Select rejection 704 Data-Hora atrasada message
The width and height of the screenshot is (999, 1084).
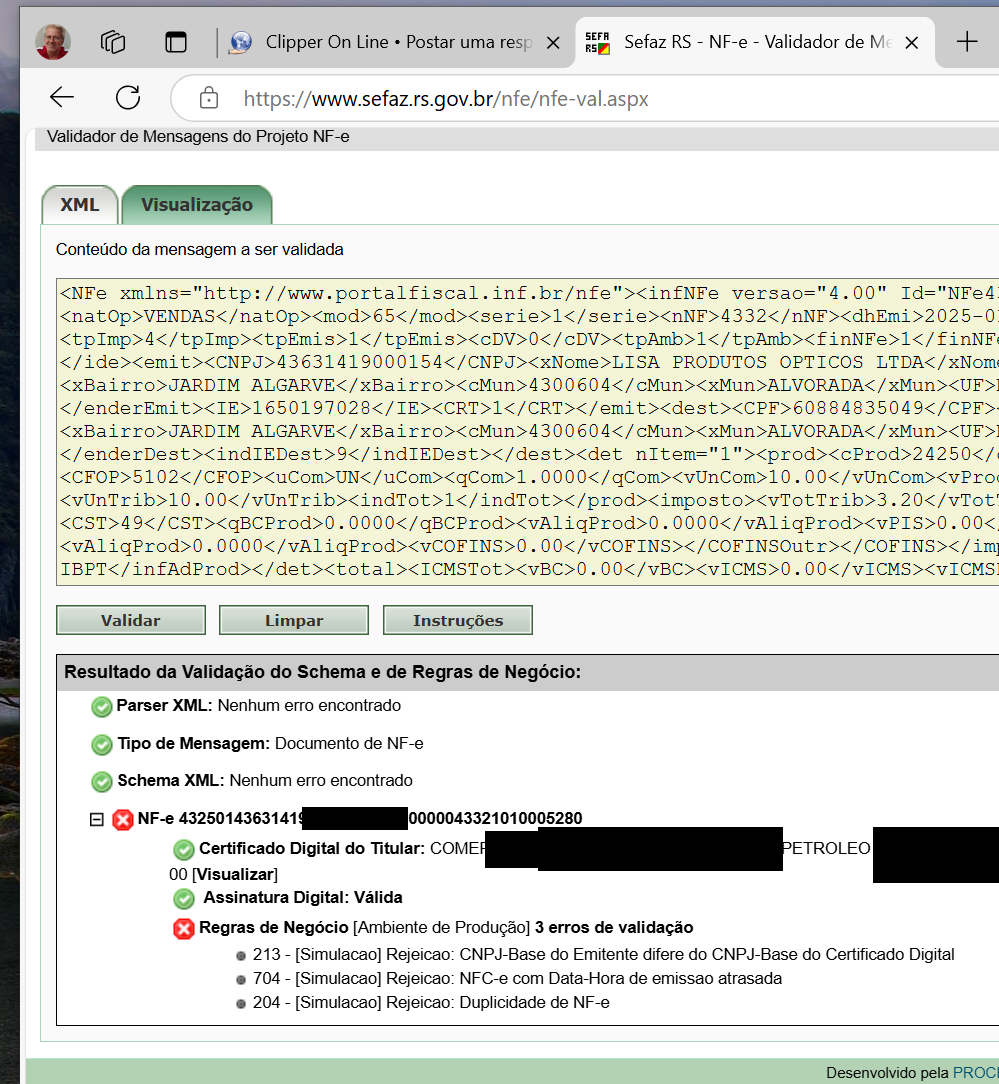point(517,978)
